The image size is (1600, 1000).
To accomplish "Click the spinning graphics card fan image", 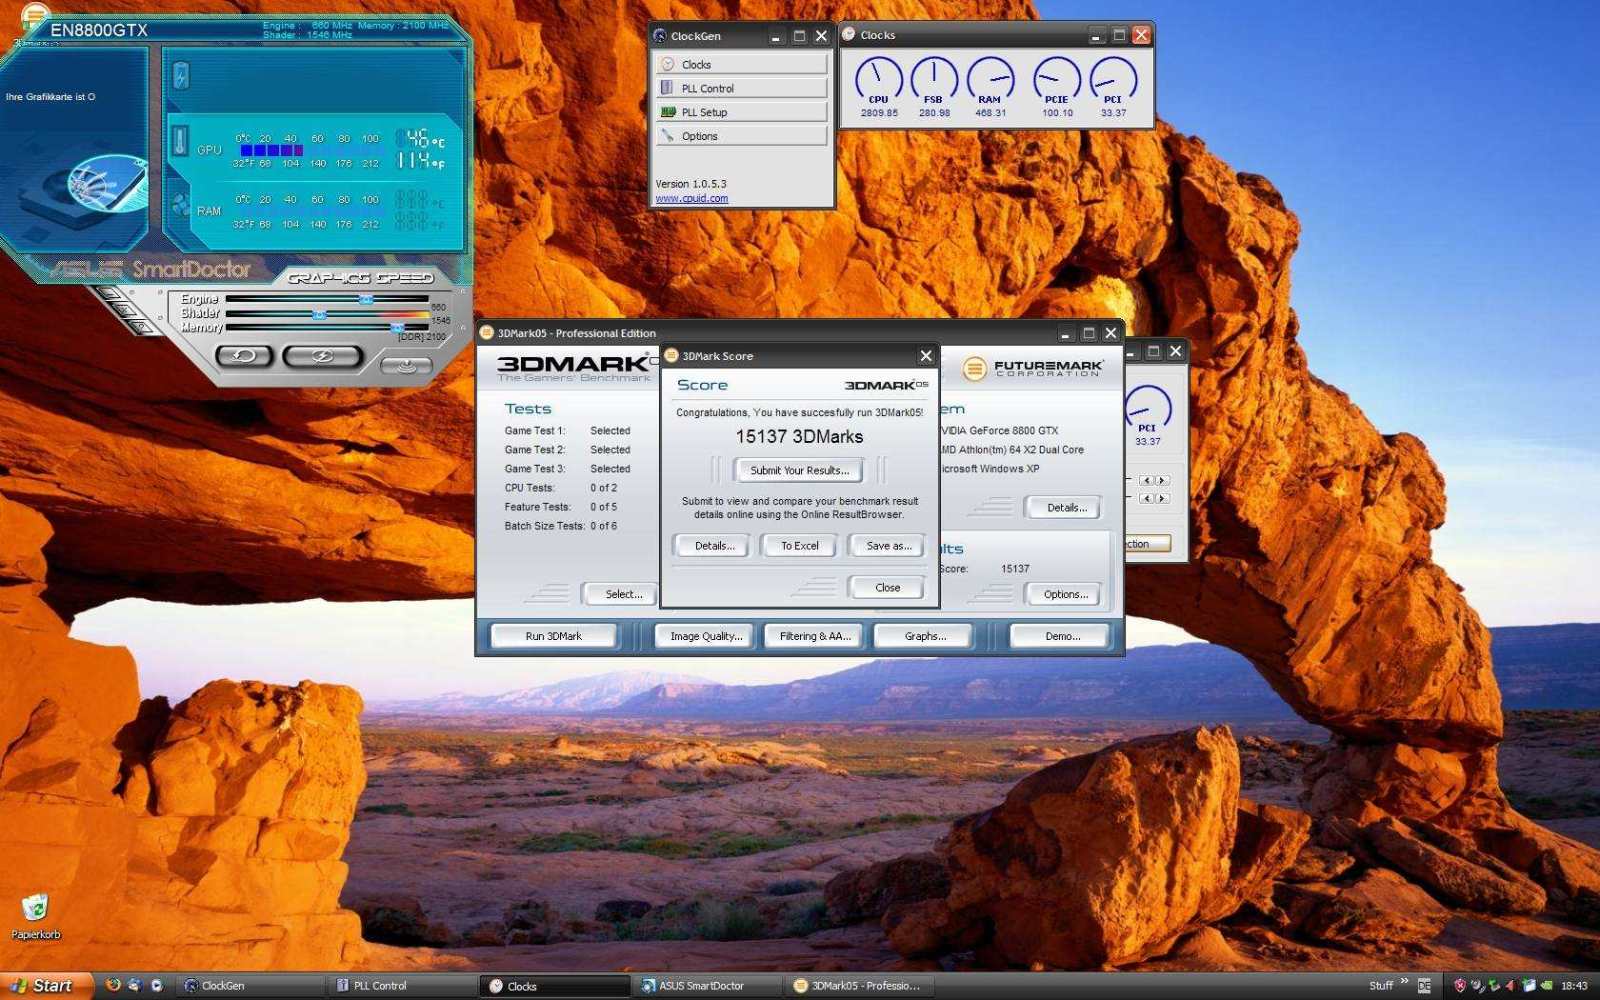I will pyautogui.click(x=106, y=186).
